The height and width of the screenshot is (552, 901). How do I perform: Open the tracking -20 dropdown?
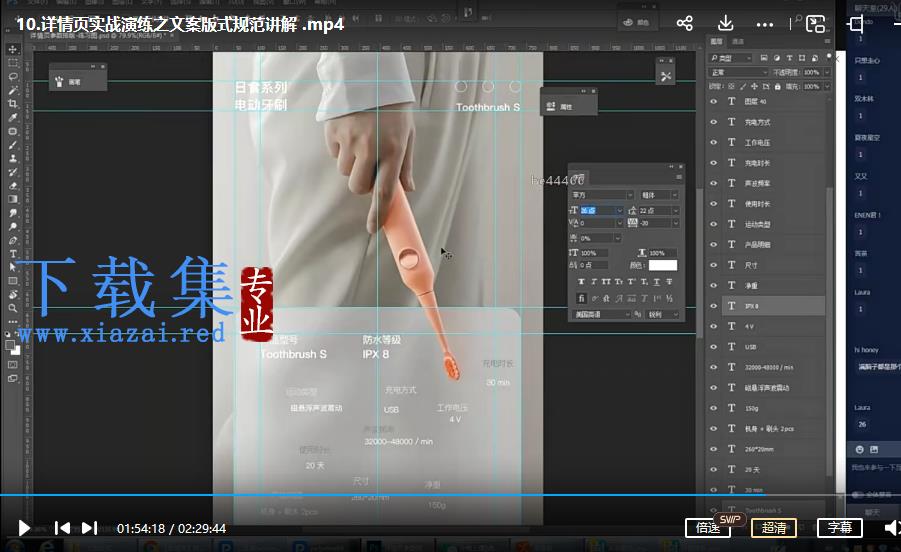tap(676, 223)
